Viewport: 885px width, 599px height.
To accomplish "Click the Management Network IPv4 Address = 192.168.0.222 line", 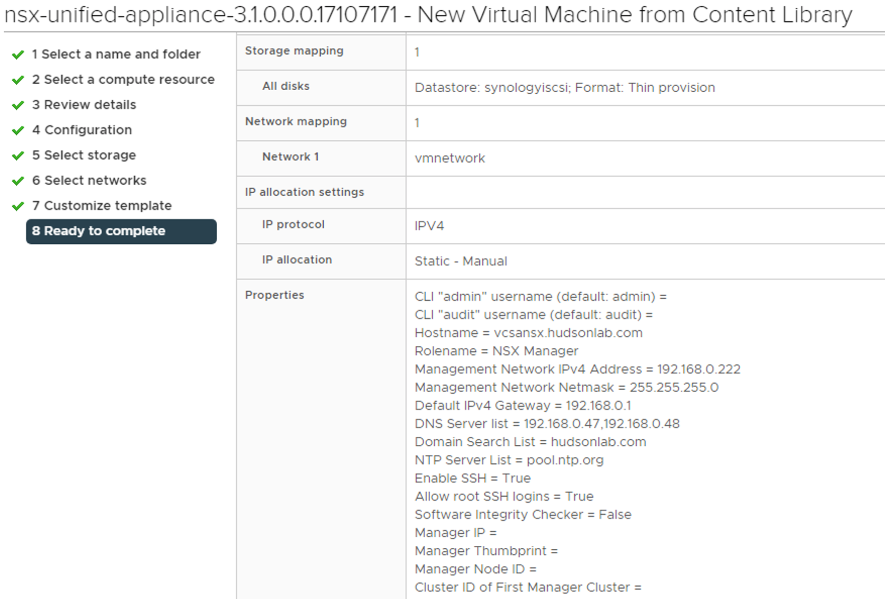I will click(577, 369).
